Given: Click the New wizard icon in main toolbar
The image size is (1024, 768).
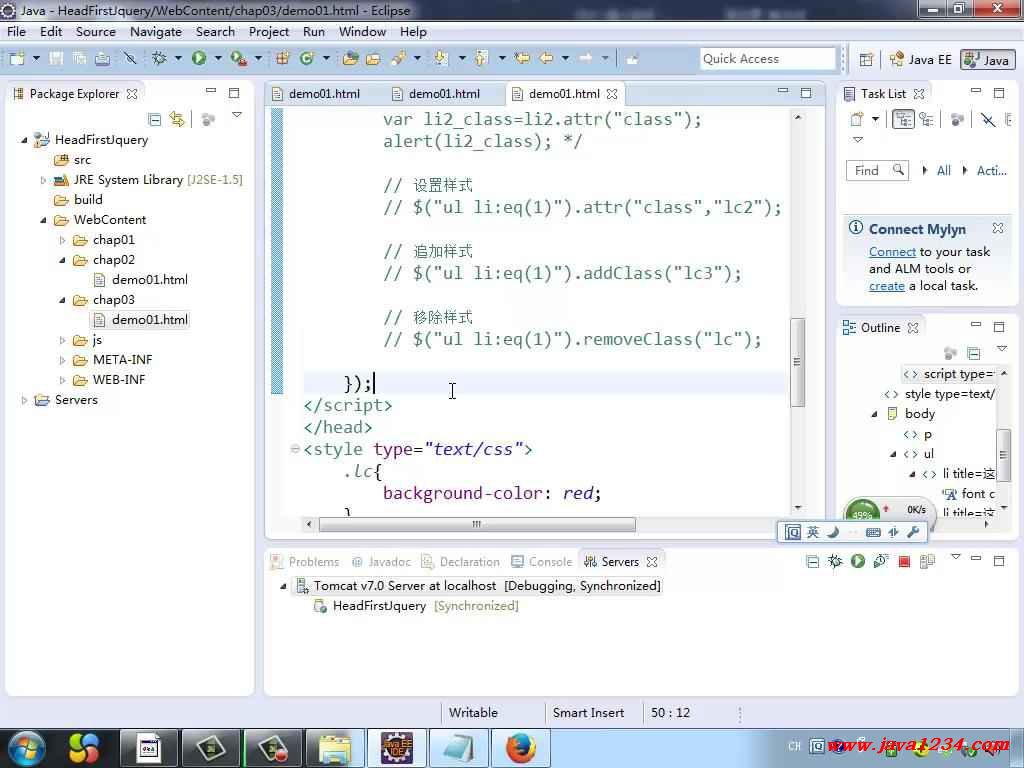Looking at the screenshot, I should (x=17, y=59).
